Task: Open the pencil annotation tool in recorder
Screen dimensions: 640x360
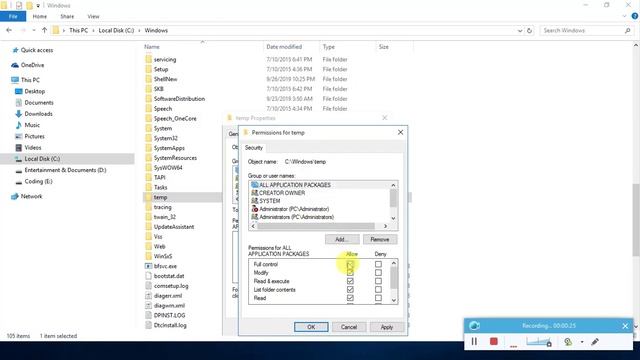Action: 595,342
